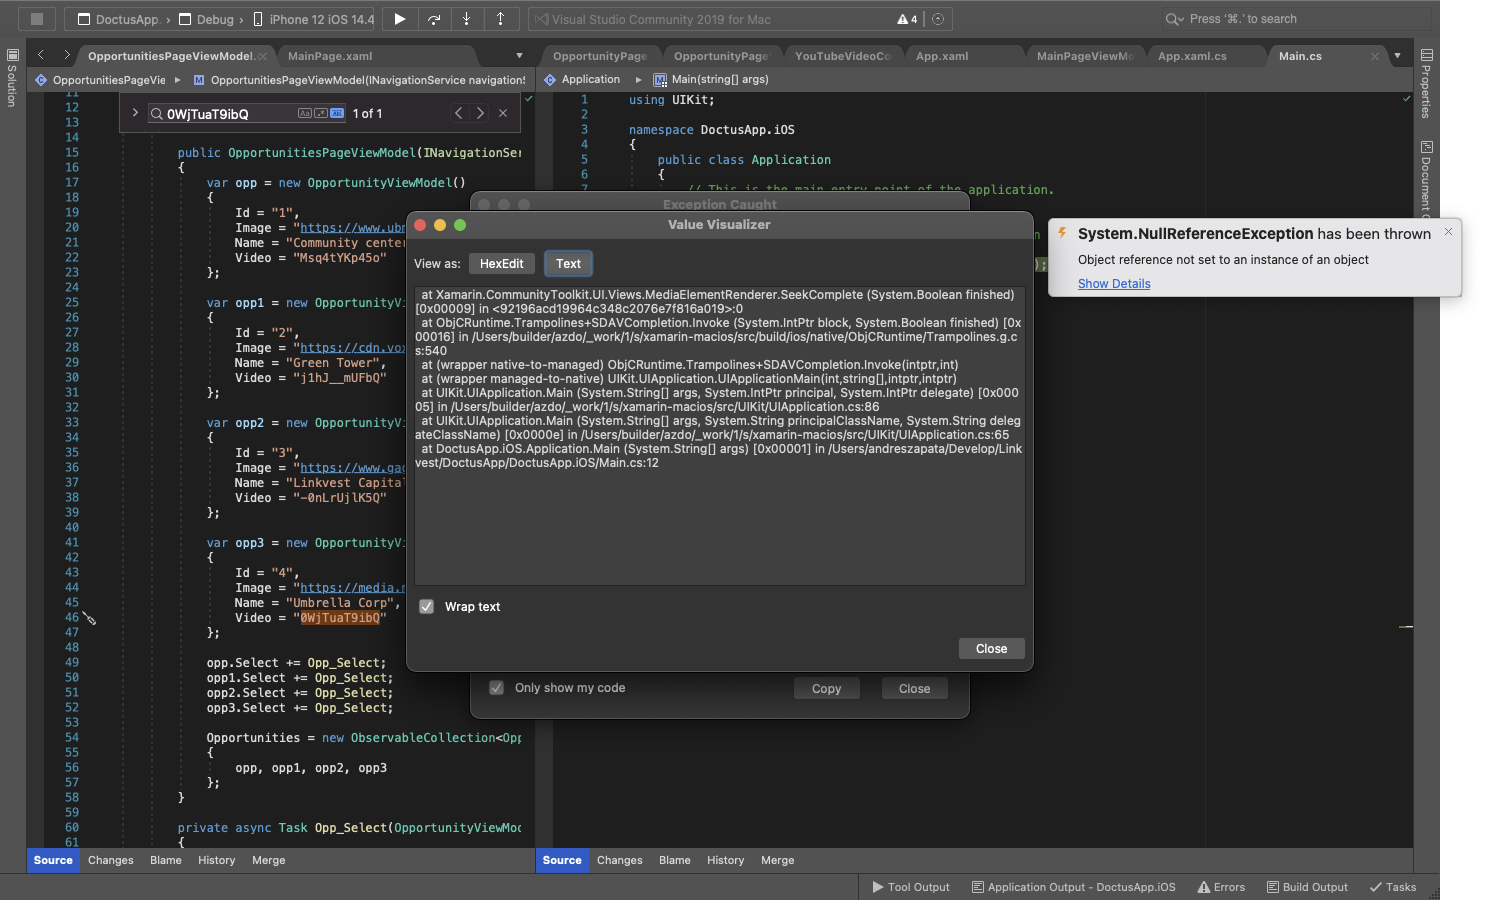Open the Errors pad at the bottom

[x=1221, y=887]
